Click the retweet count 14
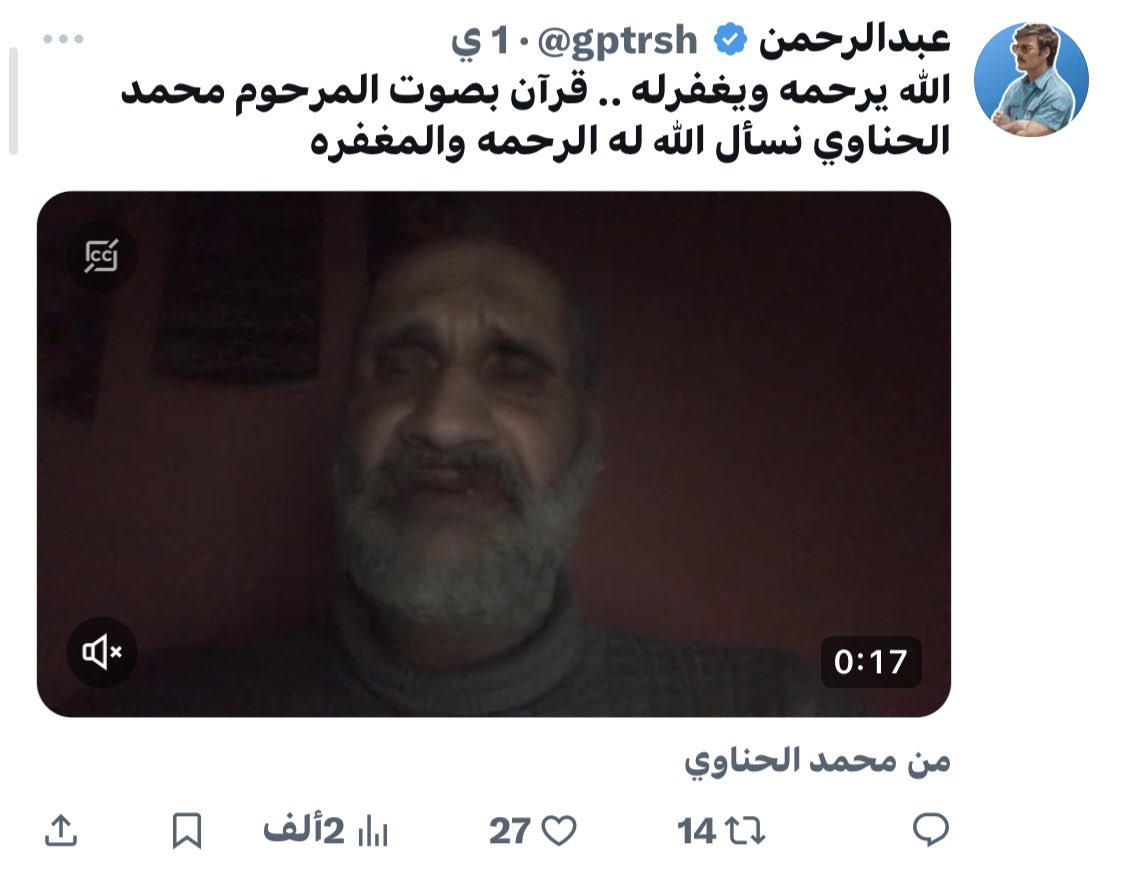 (x=696, y=832)
